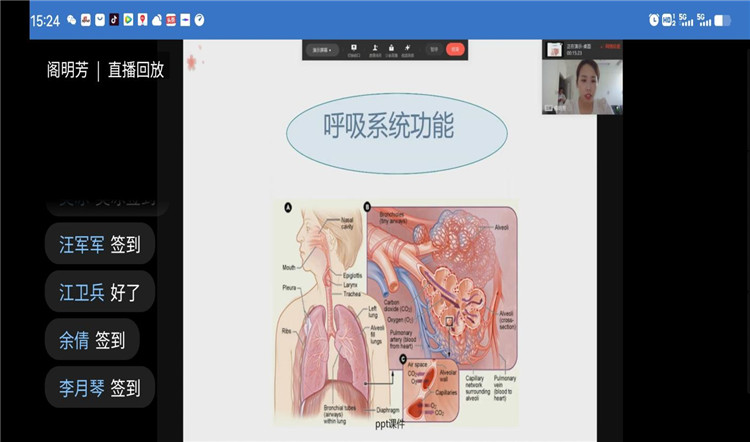Tap the 直播回放 replay label
Viewport: 750px width, 442px height.
tap(136, 70)
